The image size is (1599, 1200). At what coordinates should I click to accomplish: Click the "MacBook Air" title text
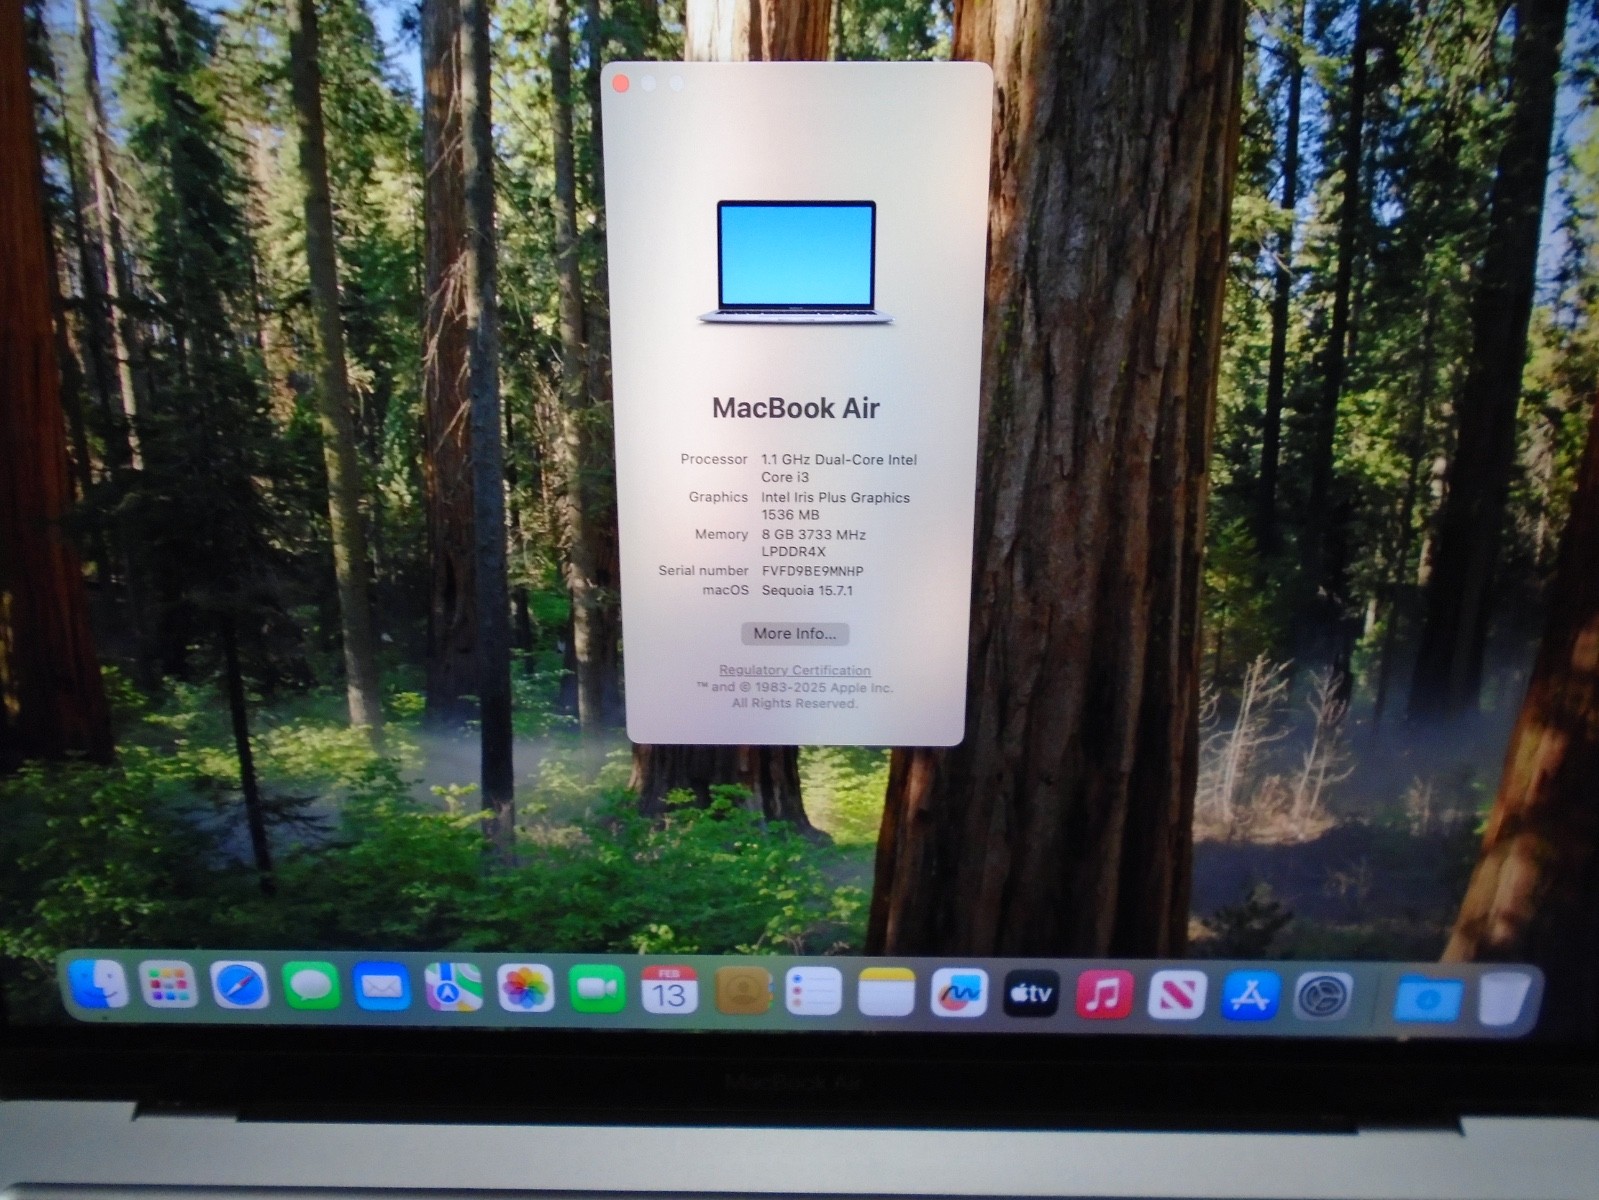pos(795,408)
